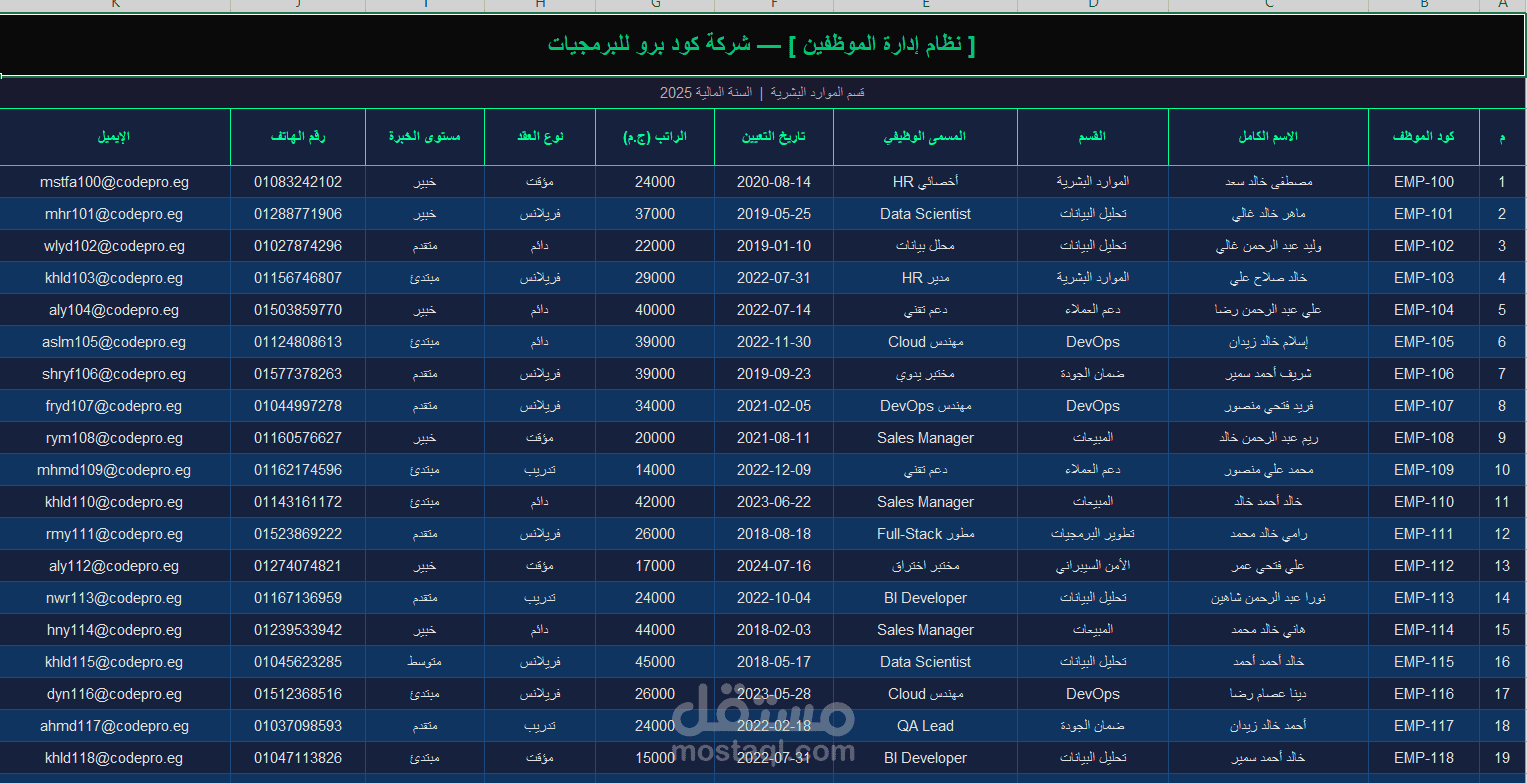The height and width of the screenshot is (783, 1527).
Task: Select the title banner cell of the sheet
Action: coord(762,45)
